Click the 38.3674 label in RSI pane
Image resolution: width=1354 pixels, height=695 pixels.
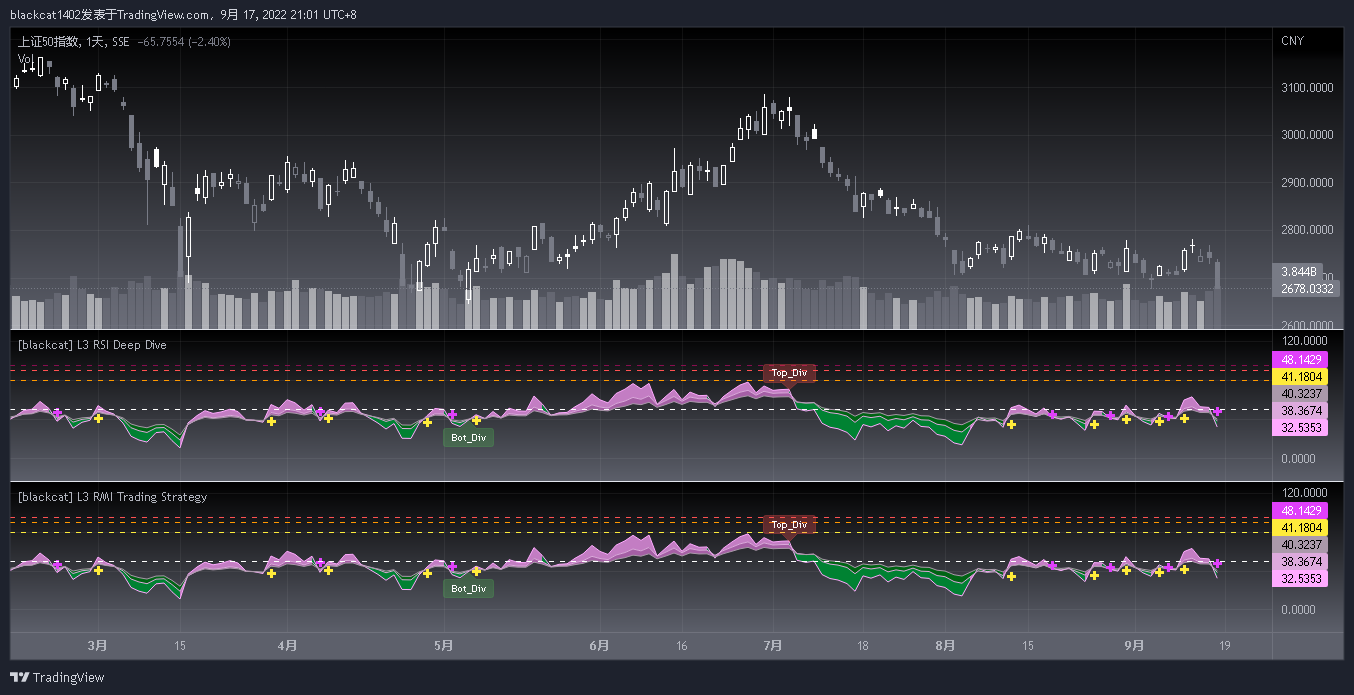(1300, 410)
